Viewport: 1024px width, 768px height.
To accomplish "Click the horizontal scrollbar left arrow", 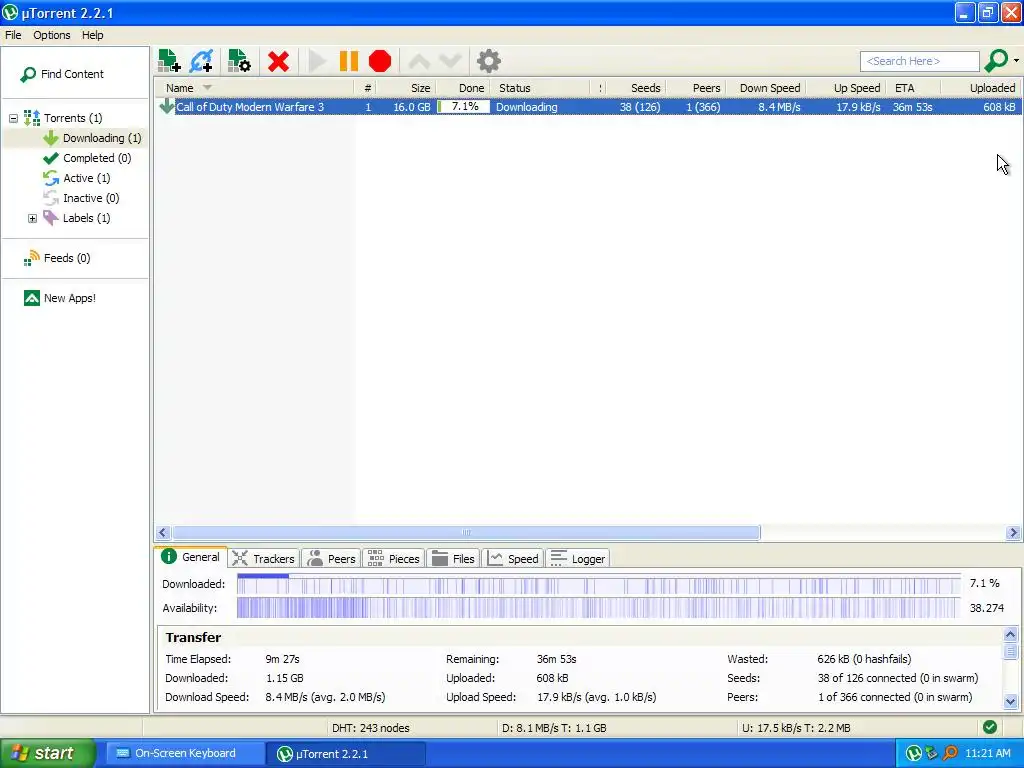I will [163, 533].
